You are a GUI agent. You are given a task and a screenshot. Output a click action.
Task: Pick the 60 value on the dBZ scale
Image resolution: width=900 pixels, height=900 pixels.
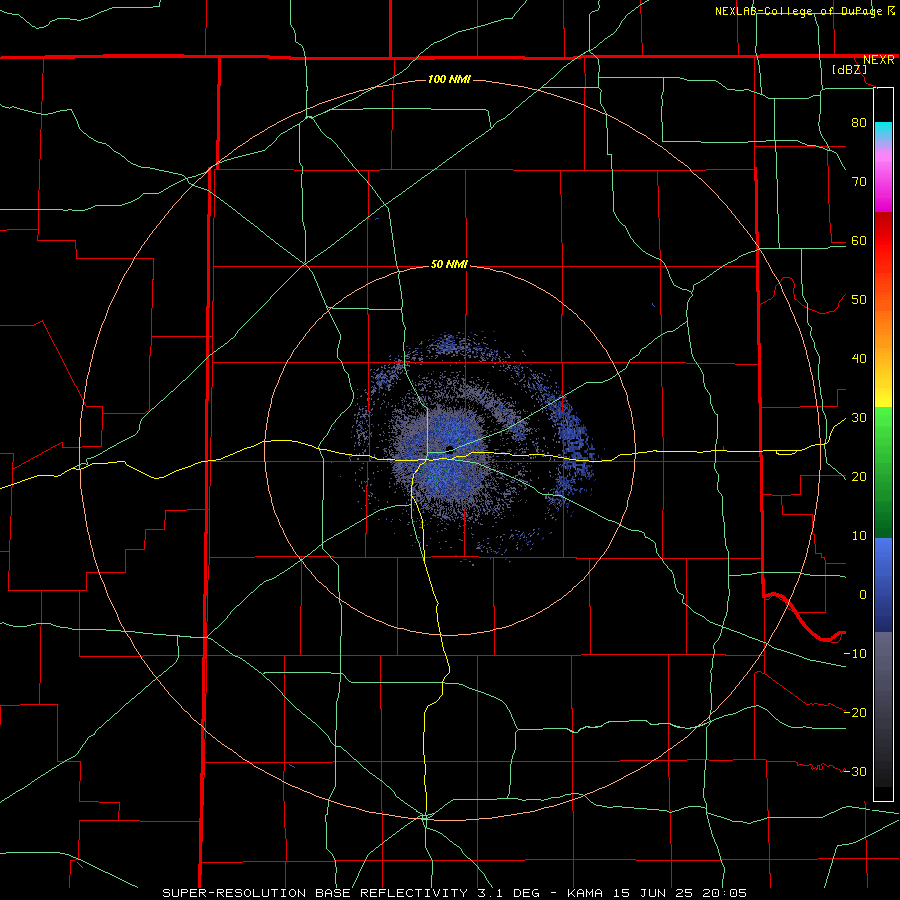859,240
